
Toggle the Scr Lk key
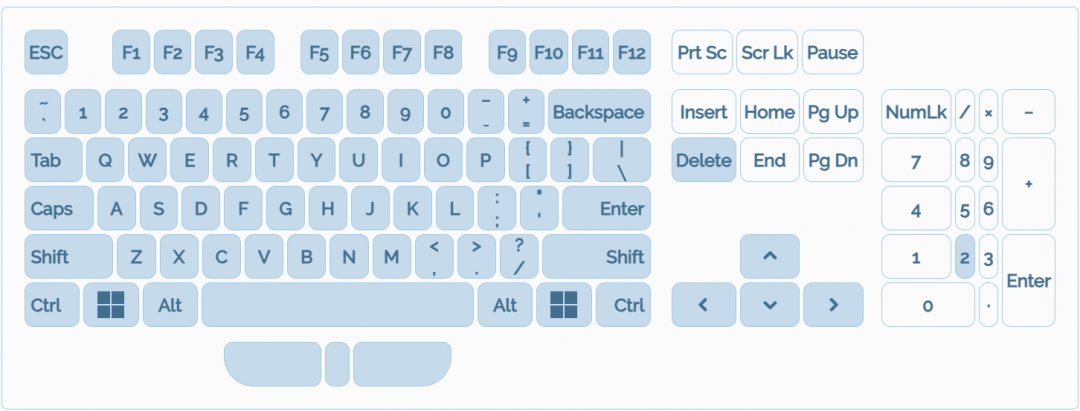click(x=767, y=53)
